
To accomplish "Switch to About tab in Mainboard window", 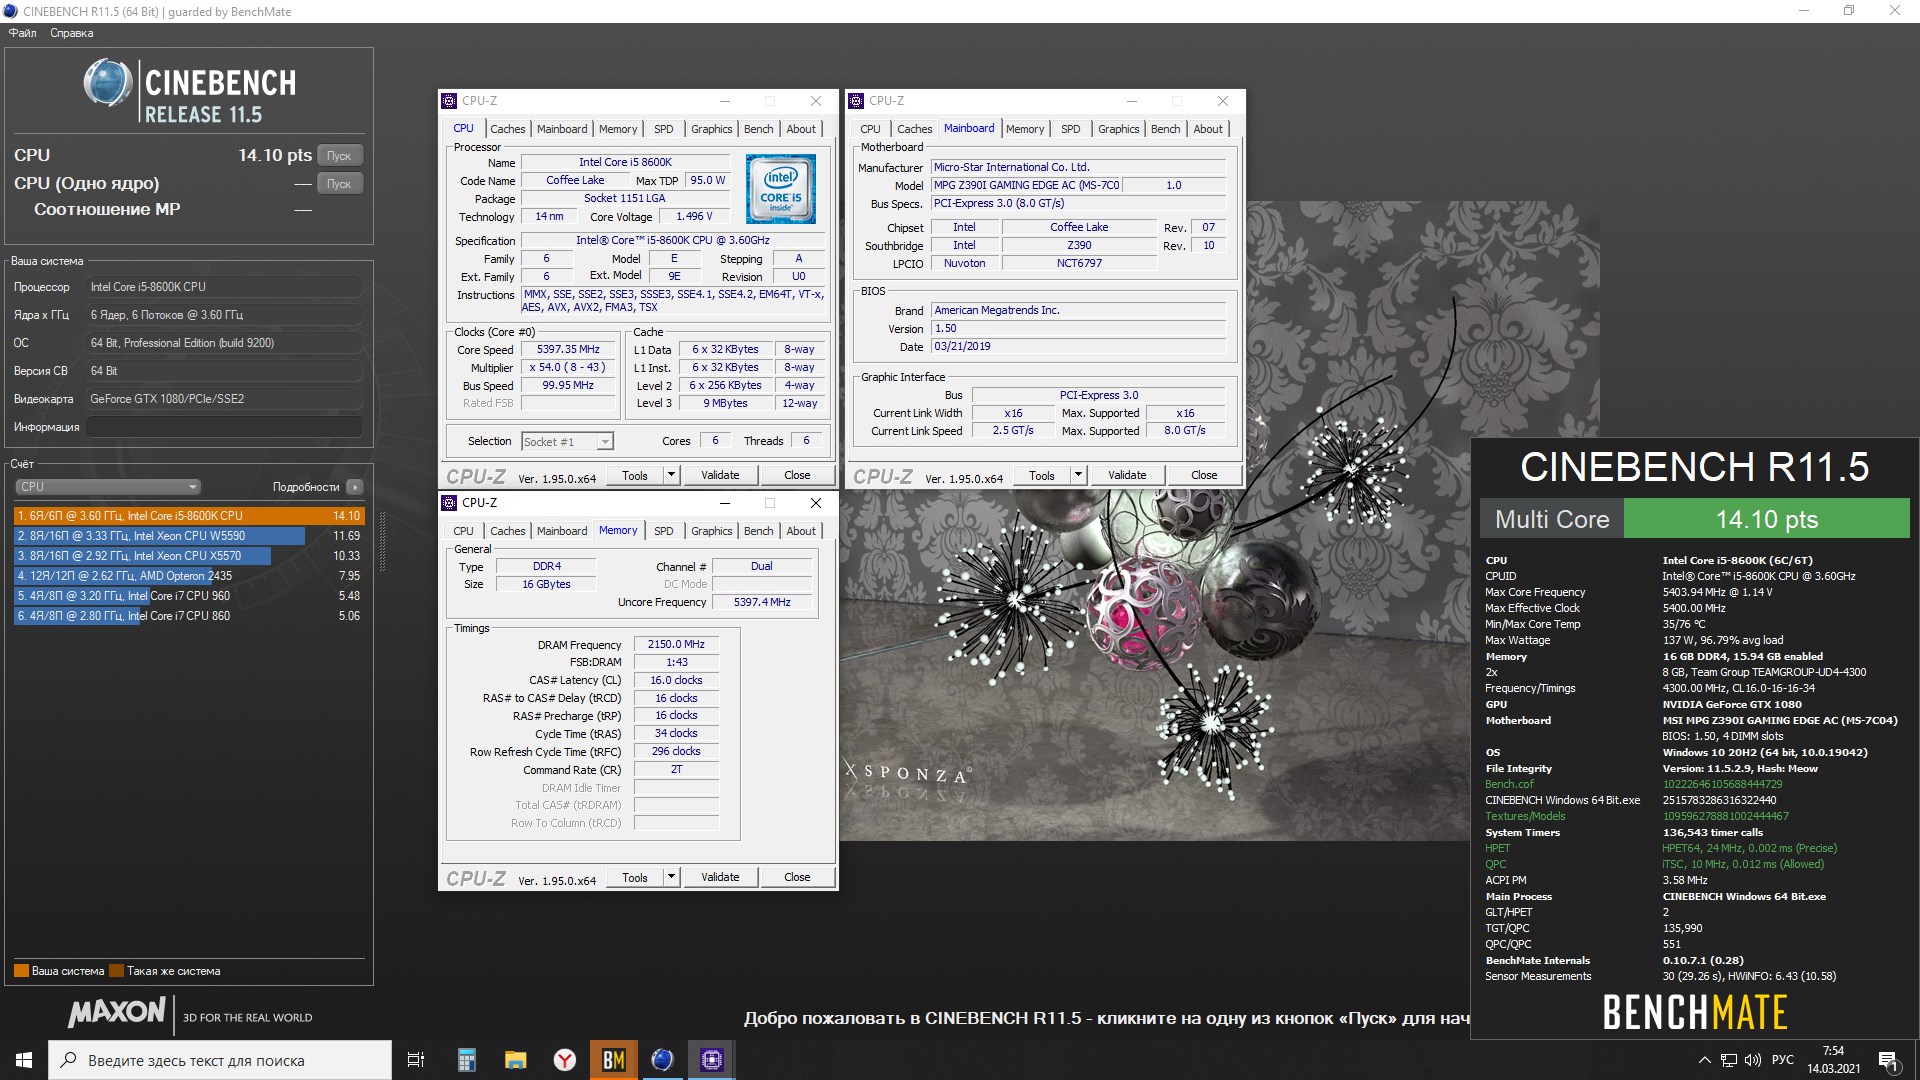I will (1208, 129).
